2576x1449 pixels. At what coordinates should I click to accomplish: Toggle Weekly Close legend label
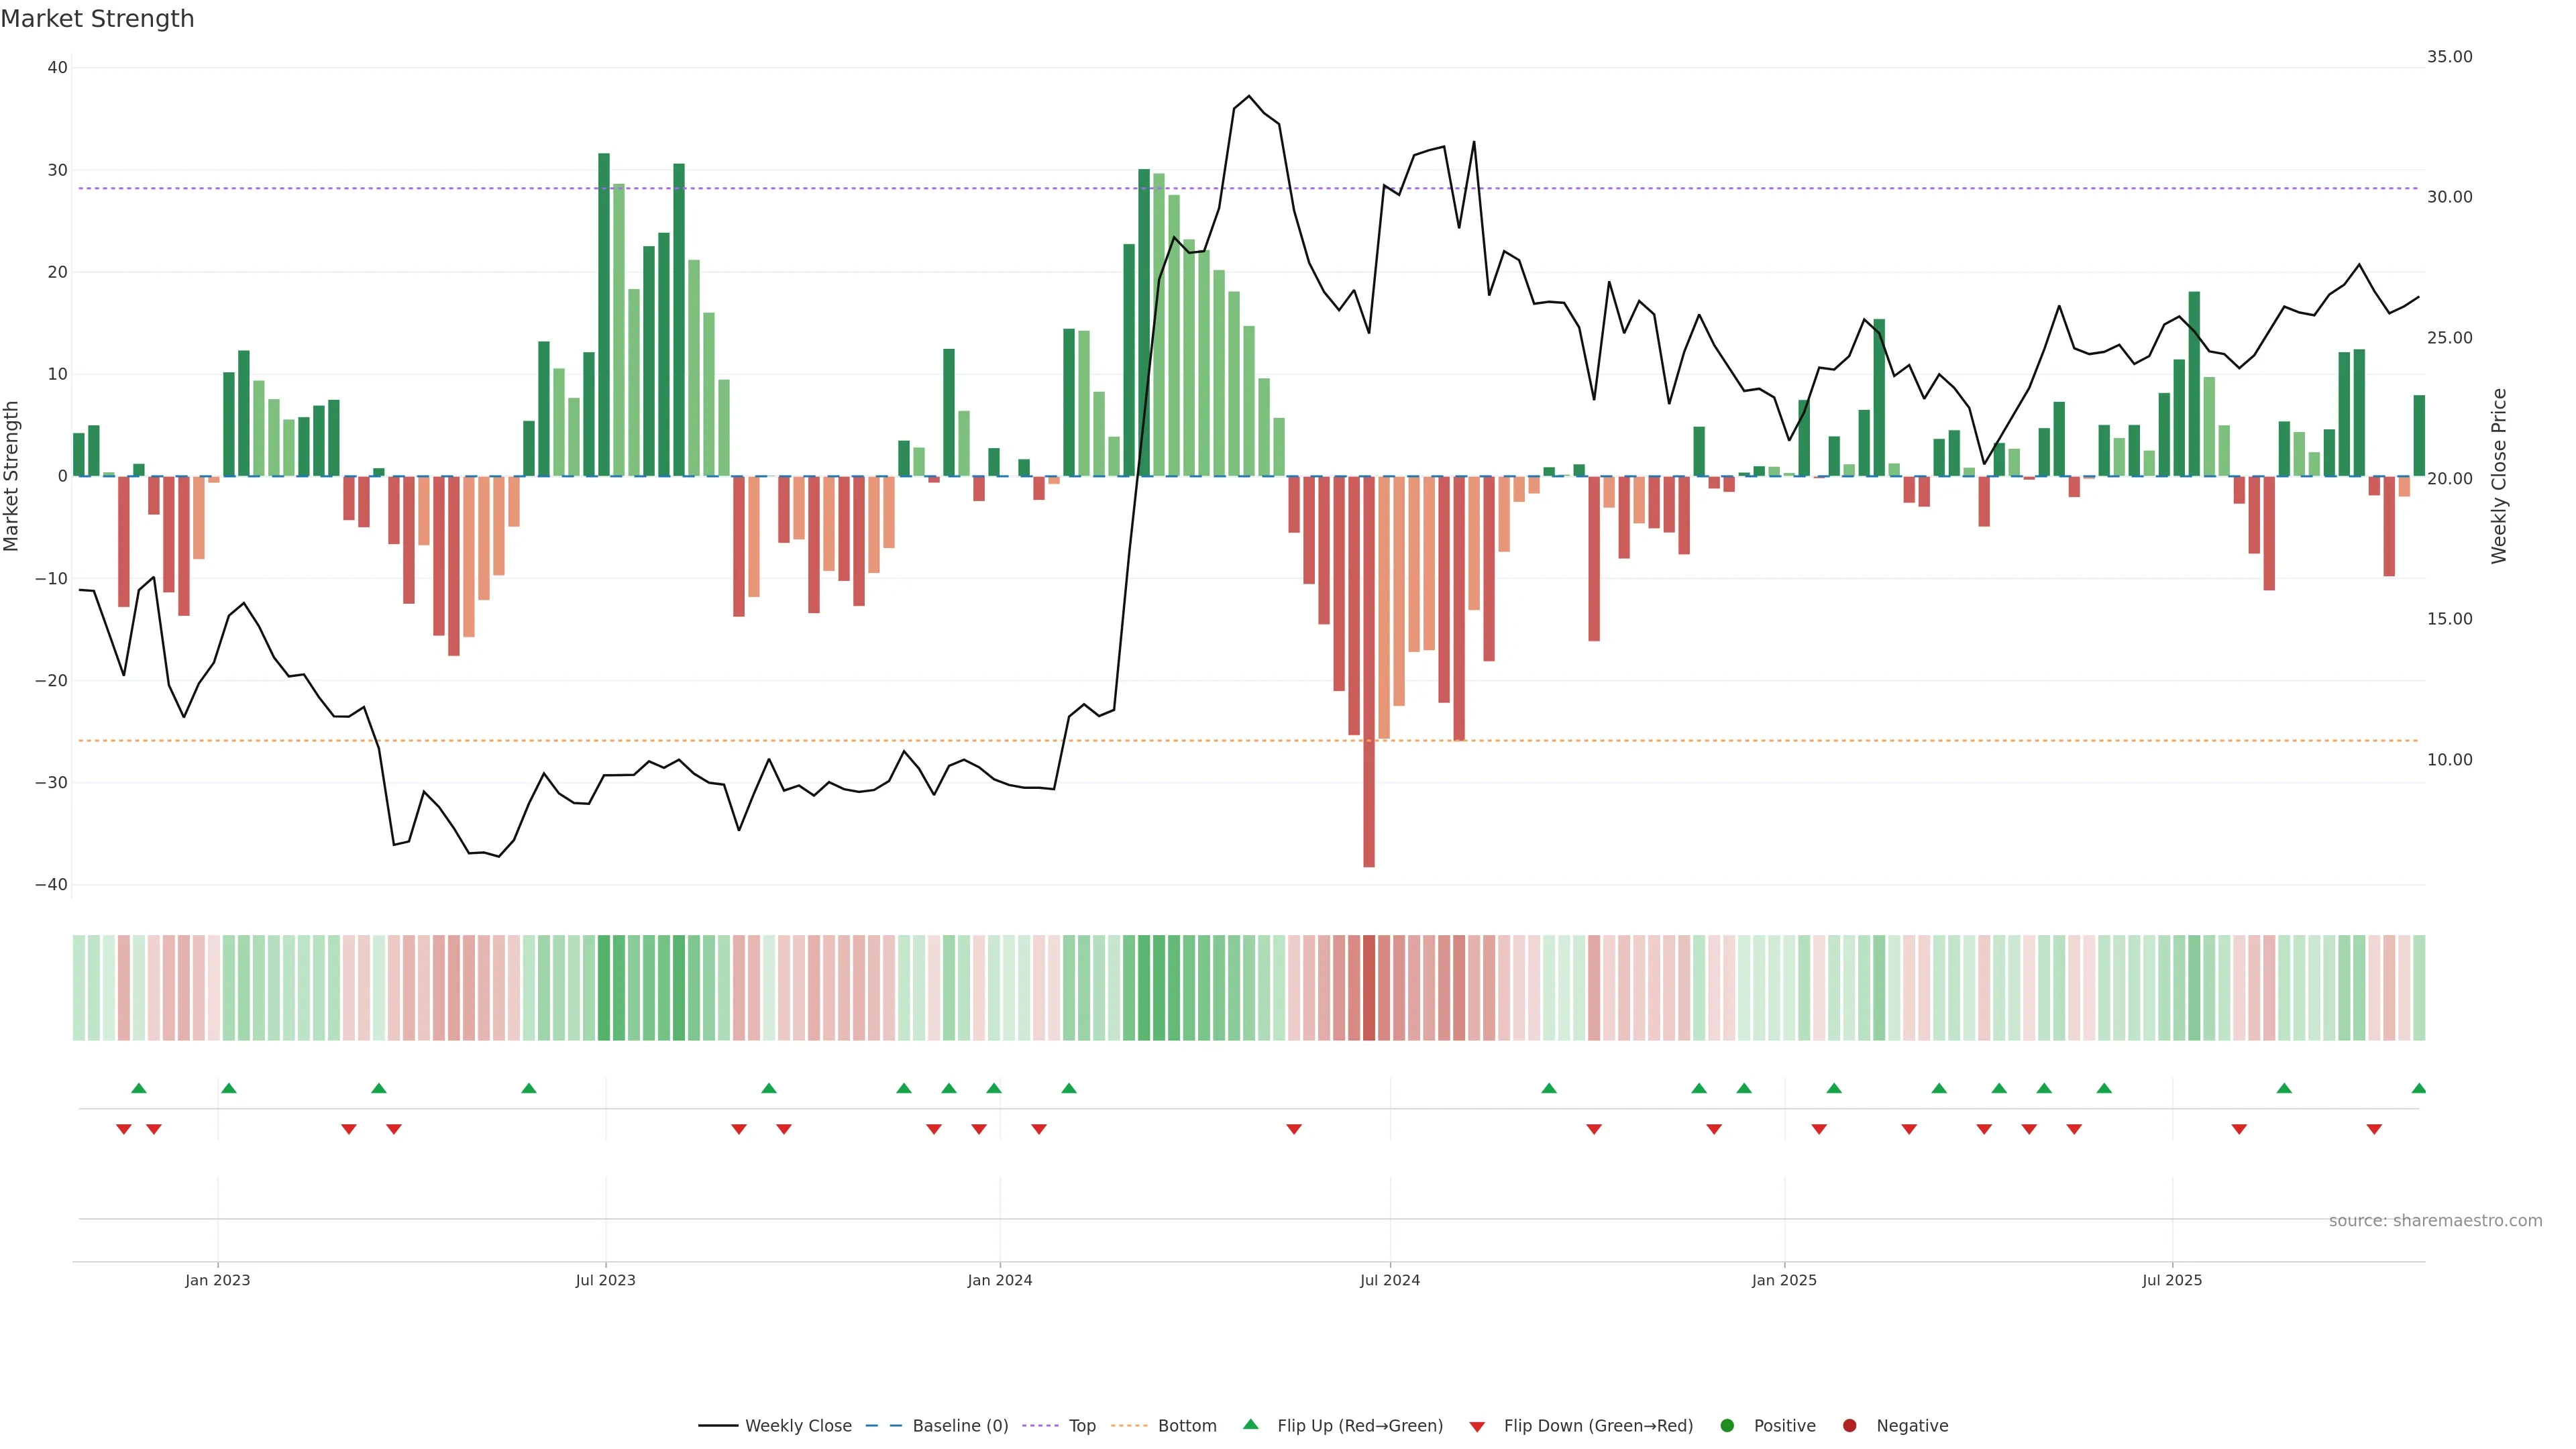798,1426
